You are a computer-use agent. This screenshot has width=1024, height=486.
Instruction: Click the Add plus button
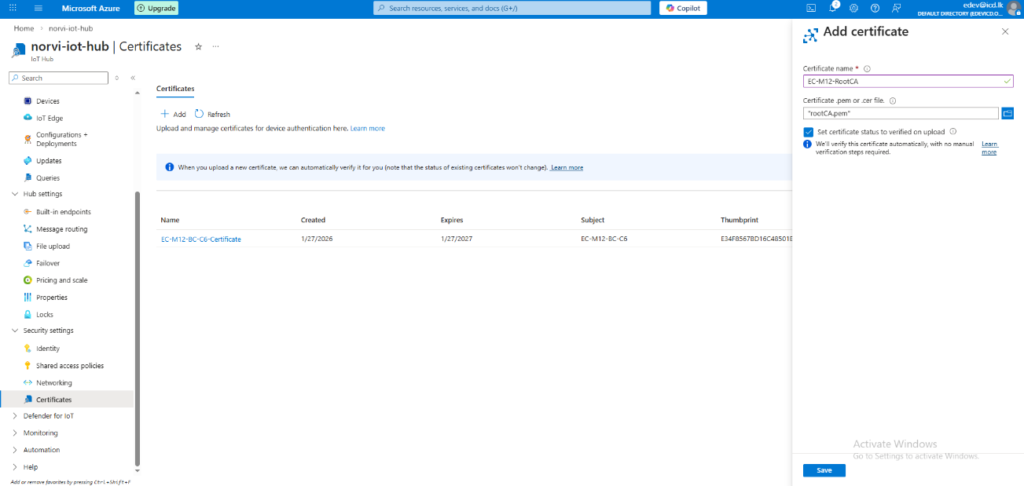coord(174,114)
